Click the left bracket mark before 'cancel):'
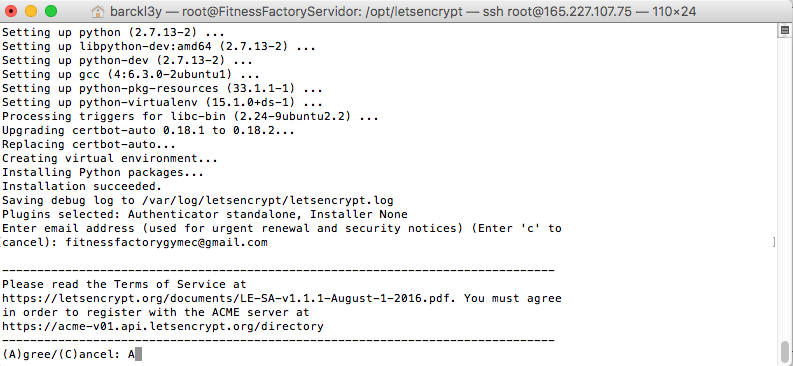The image size is (793, 366). [x=2, y=243]
